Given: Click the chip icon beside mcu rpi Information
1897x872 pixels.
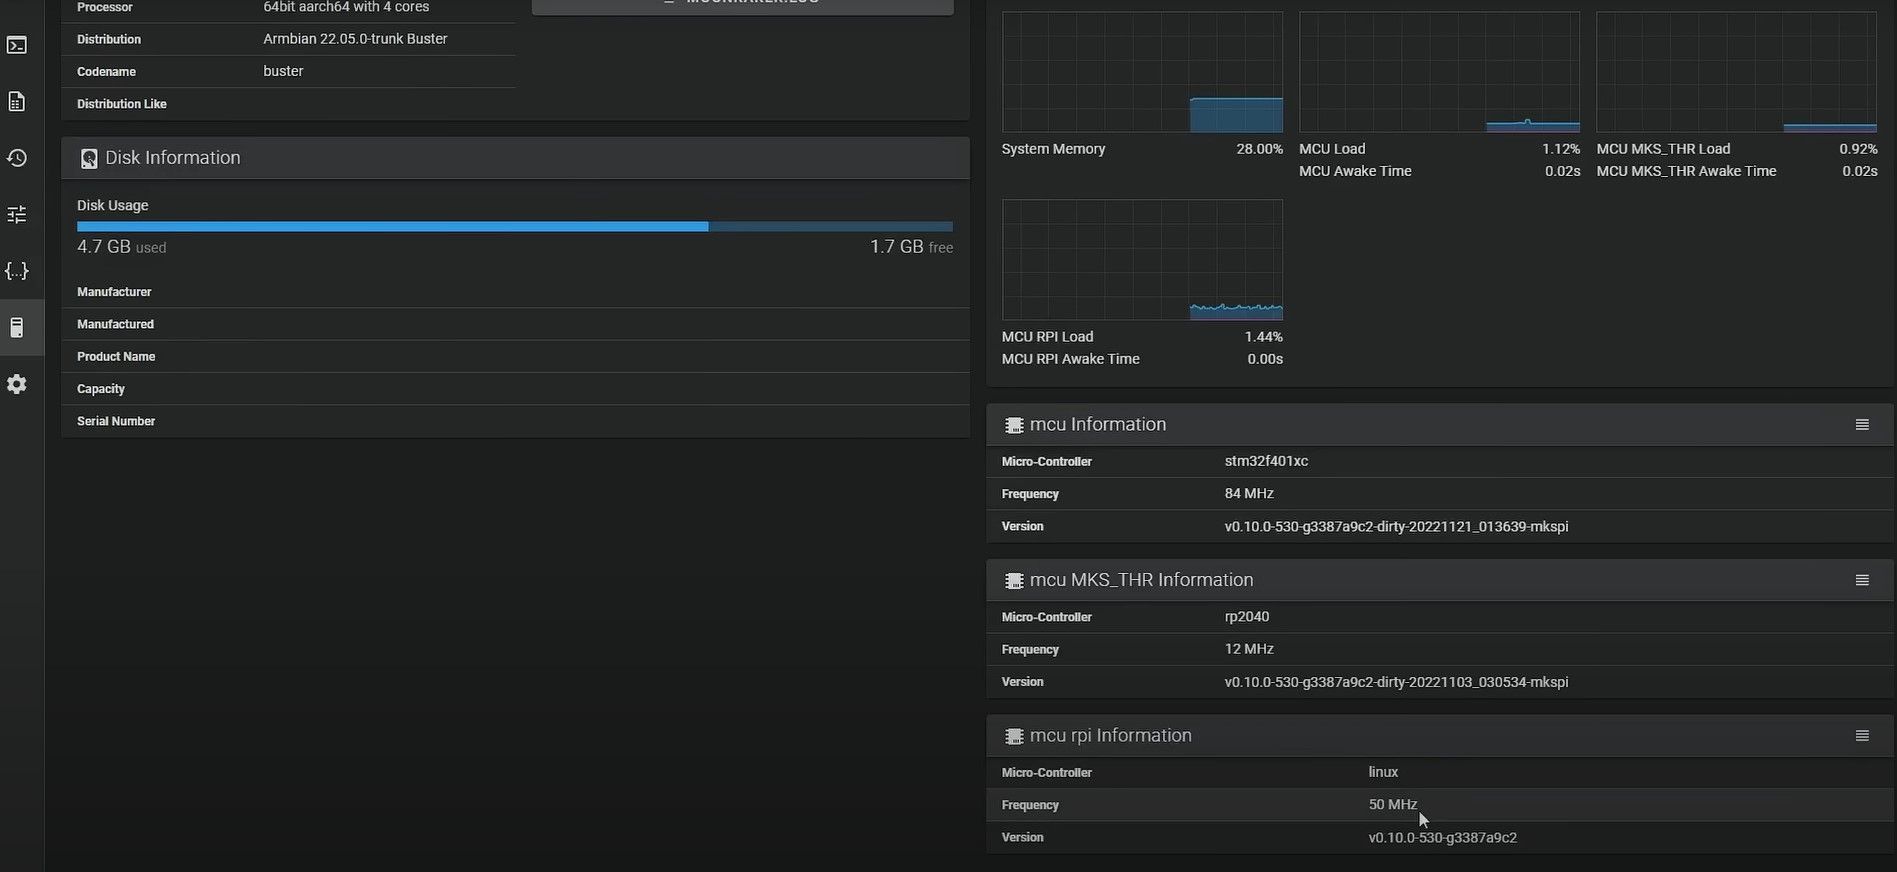Looking at the screenshot, I should tap(1014, 736).
